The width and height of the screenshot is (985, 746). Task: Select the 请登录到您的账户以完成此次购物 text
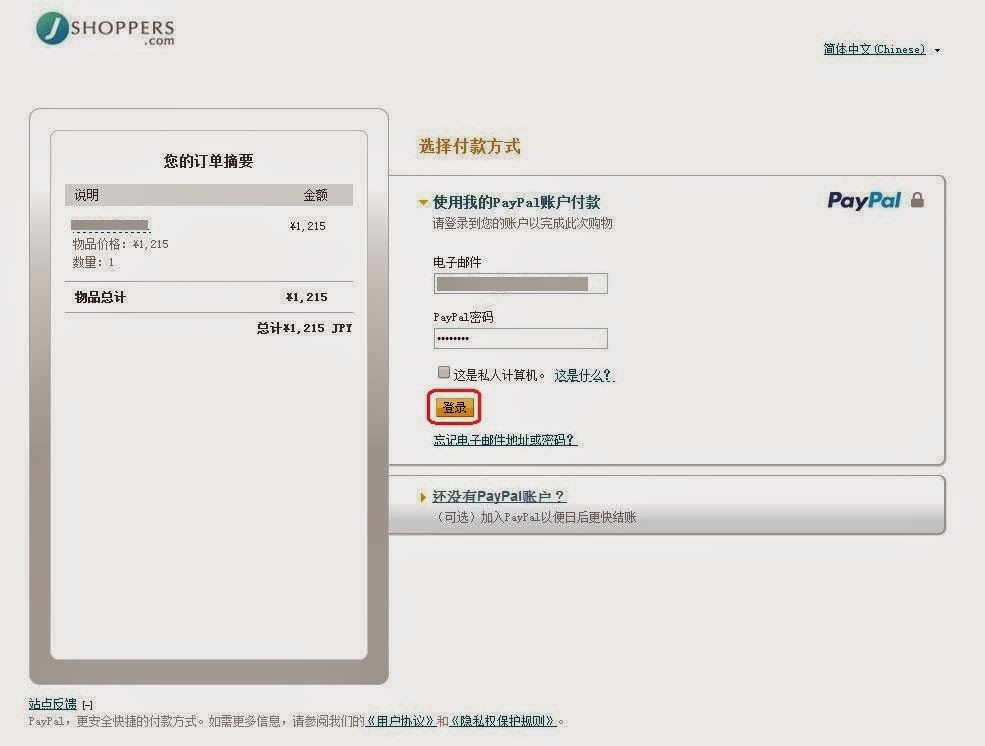click(x=522, y=224)
